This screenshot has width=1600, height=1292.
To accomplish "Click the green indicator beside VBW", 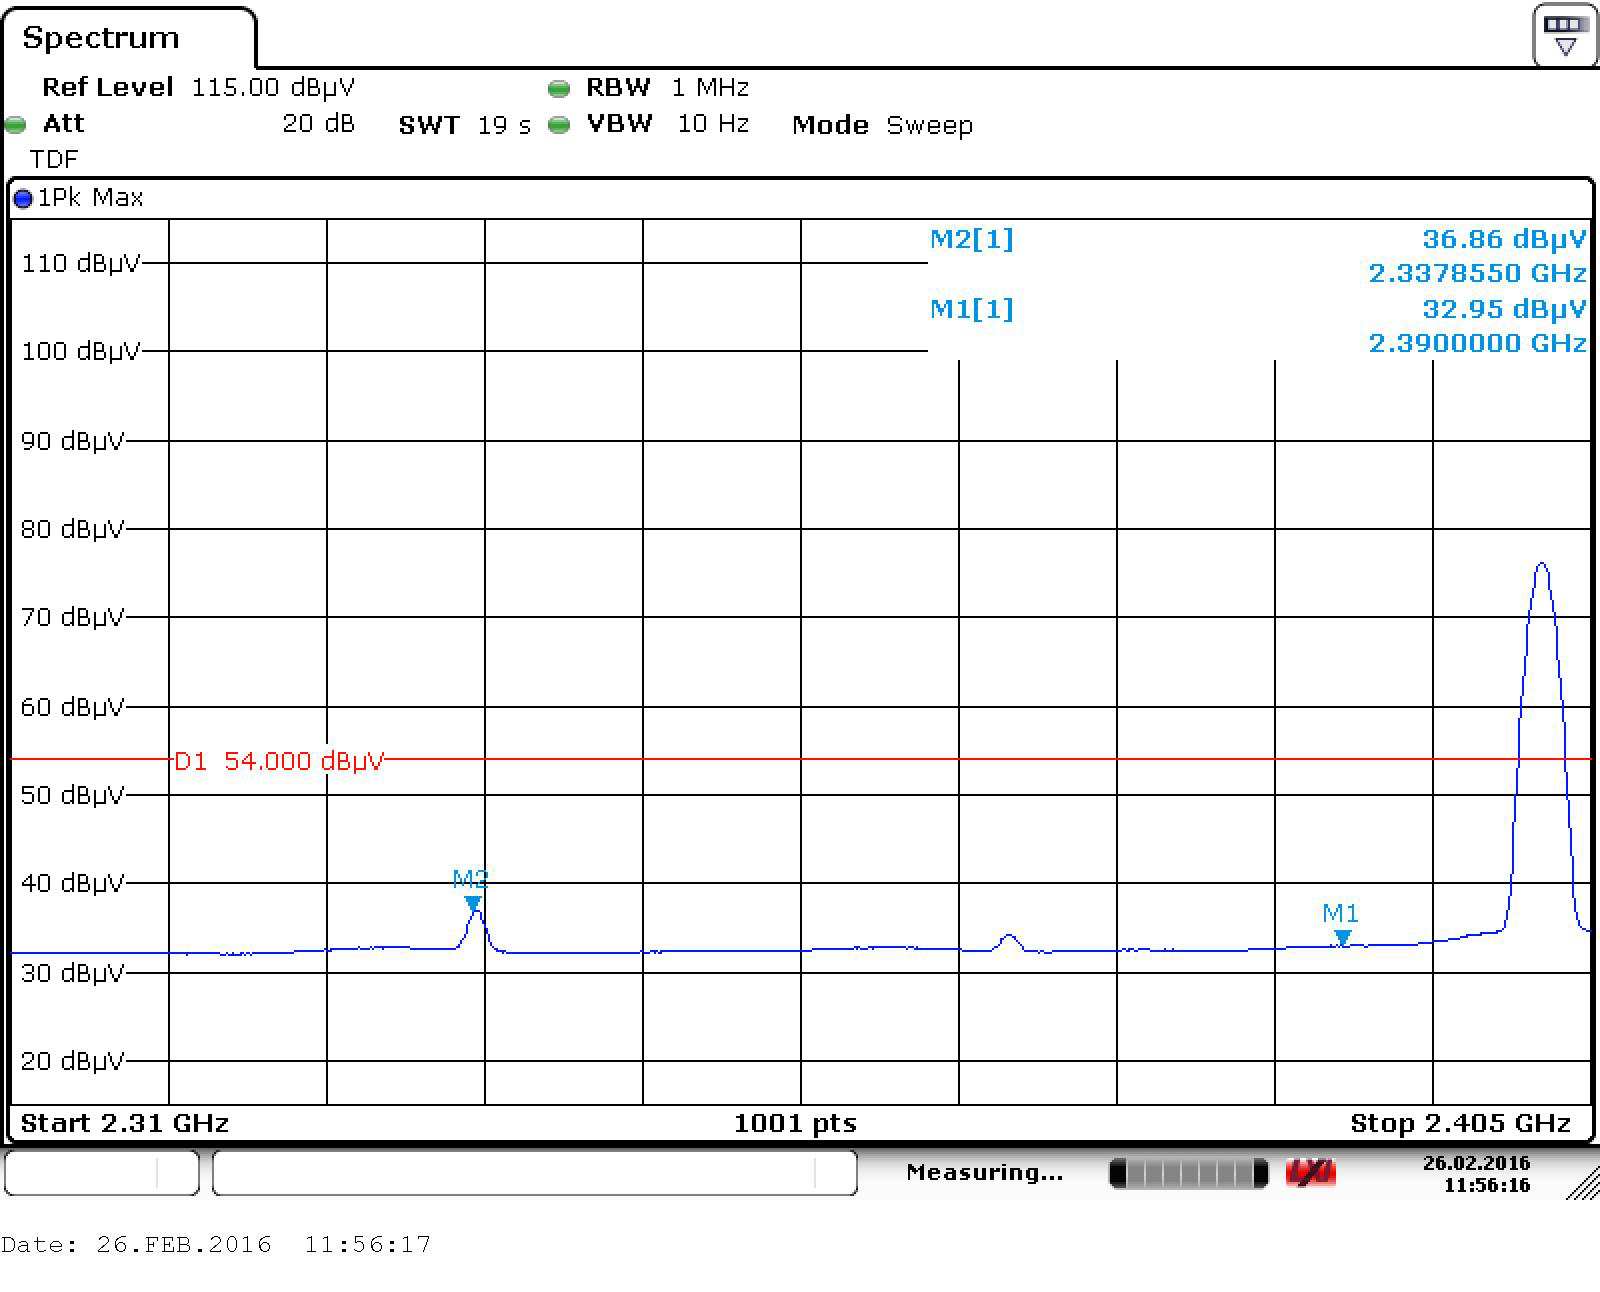I will coord(559,125).
